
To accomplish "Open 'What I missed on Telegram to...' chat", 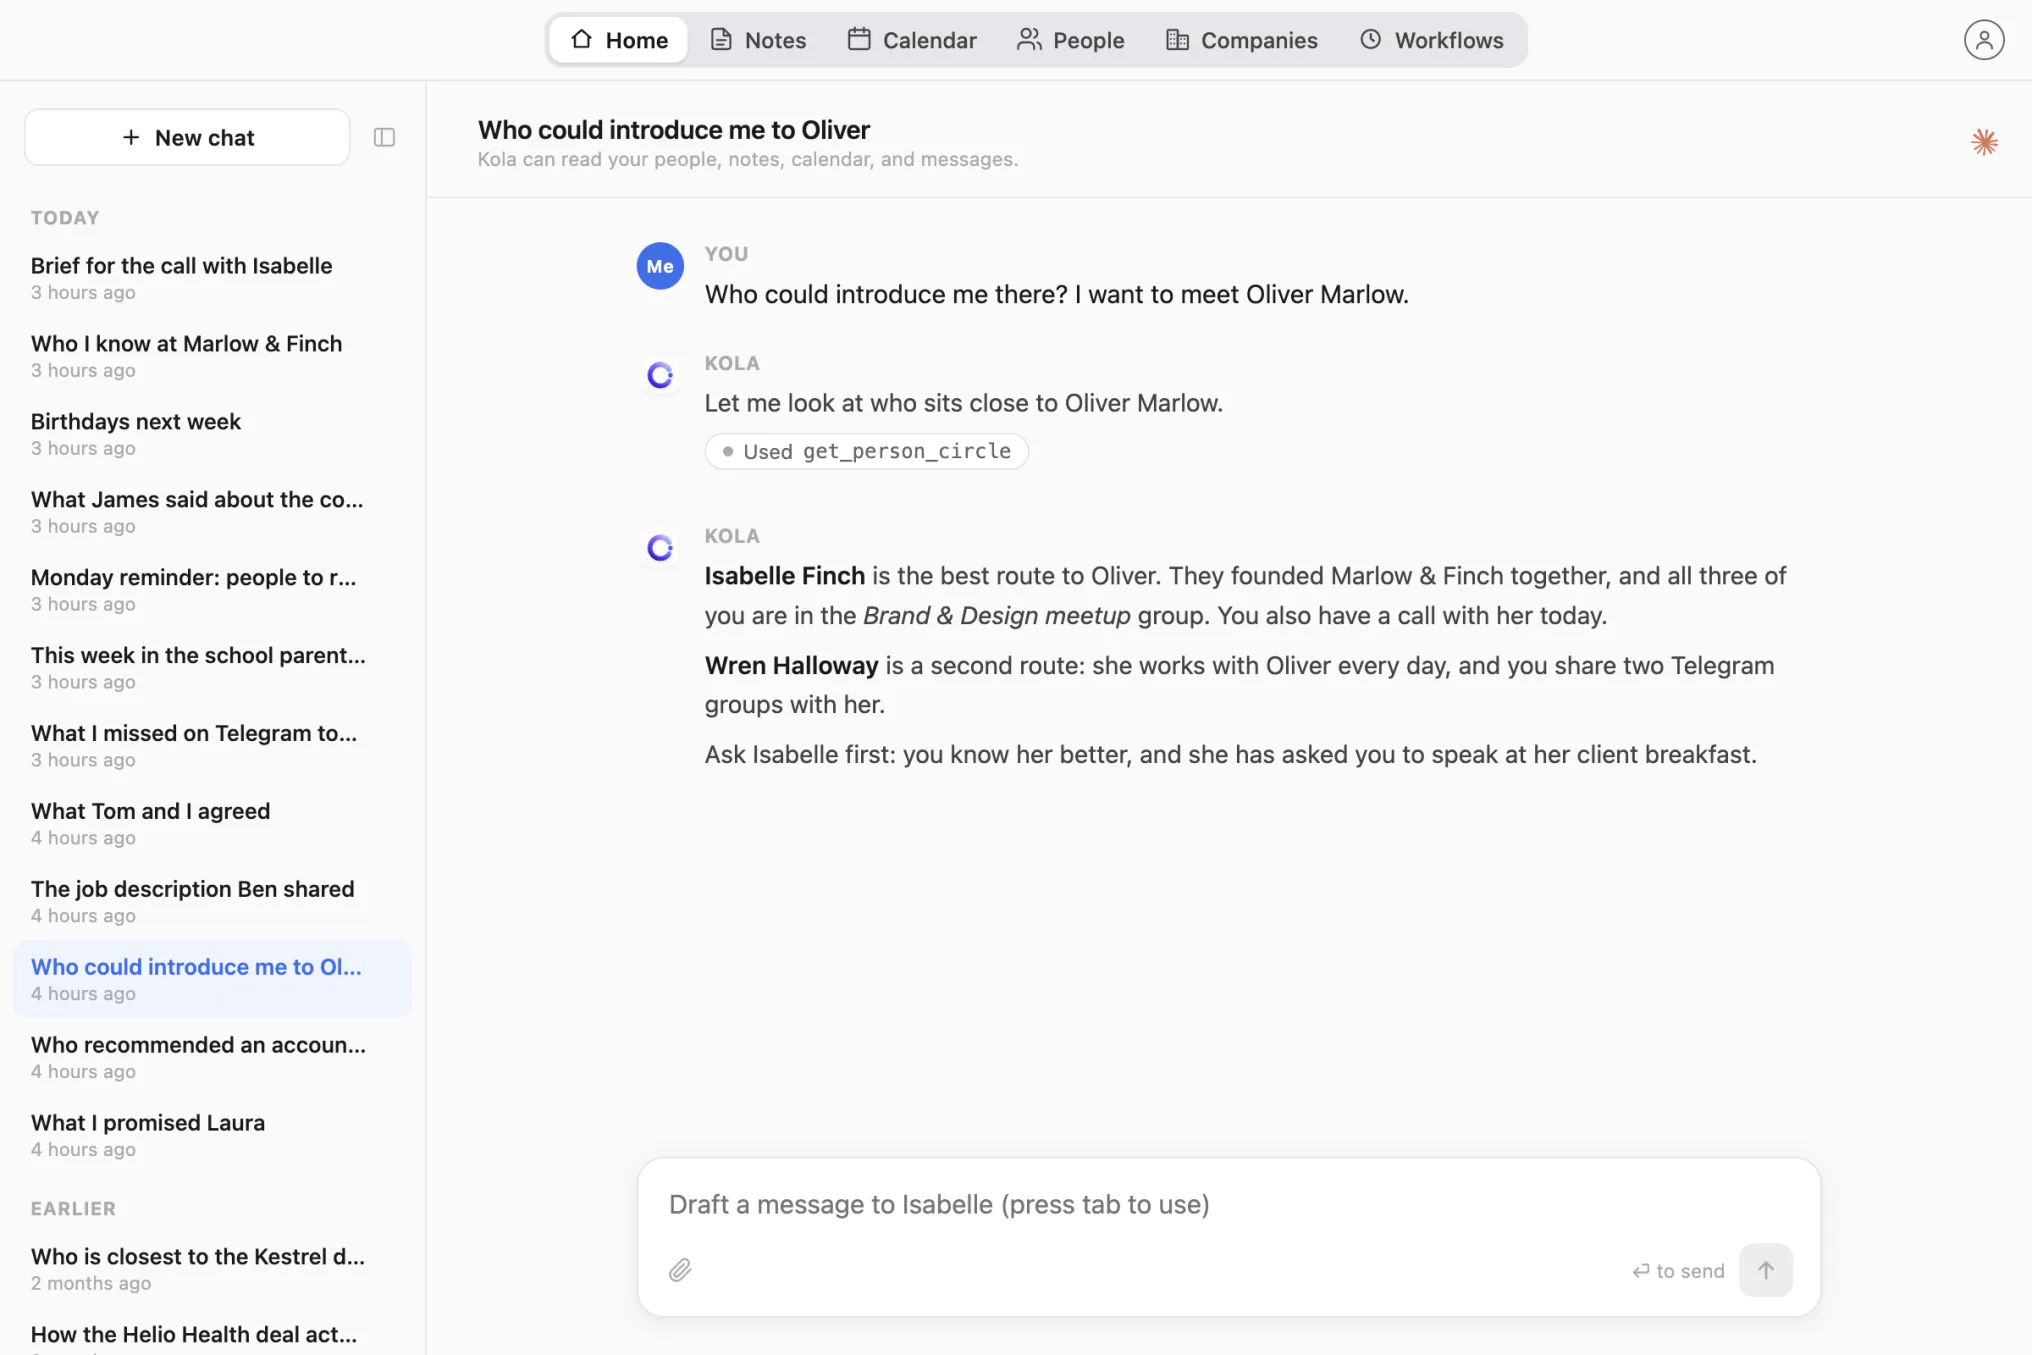I will (x=212, y=745).
